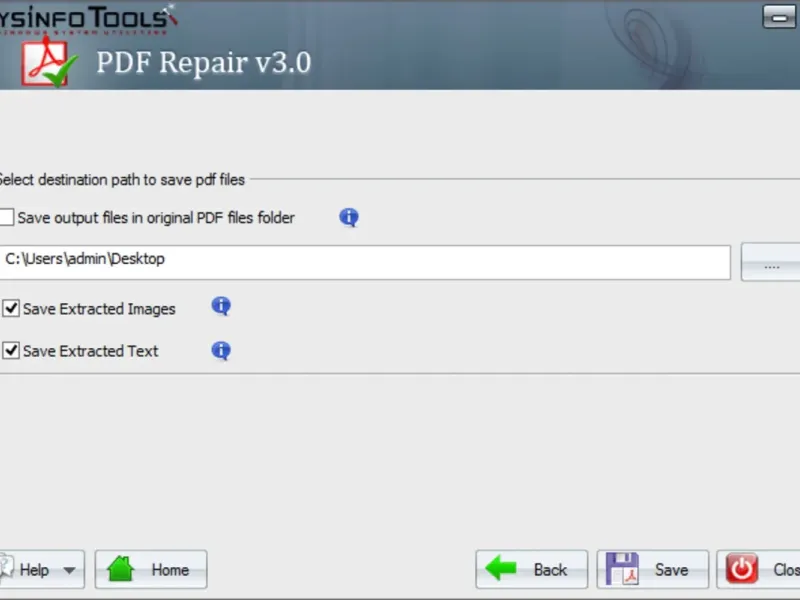Viewport: 800px width, 600px height.
Task: Click the Help button label
Action: click(x=34, y=570)
